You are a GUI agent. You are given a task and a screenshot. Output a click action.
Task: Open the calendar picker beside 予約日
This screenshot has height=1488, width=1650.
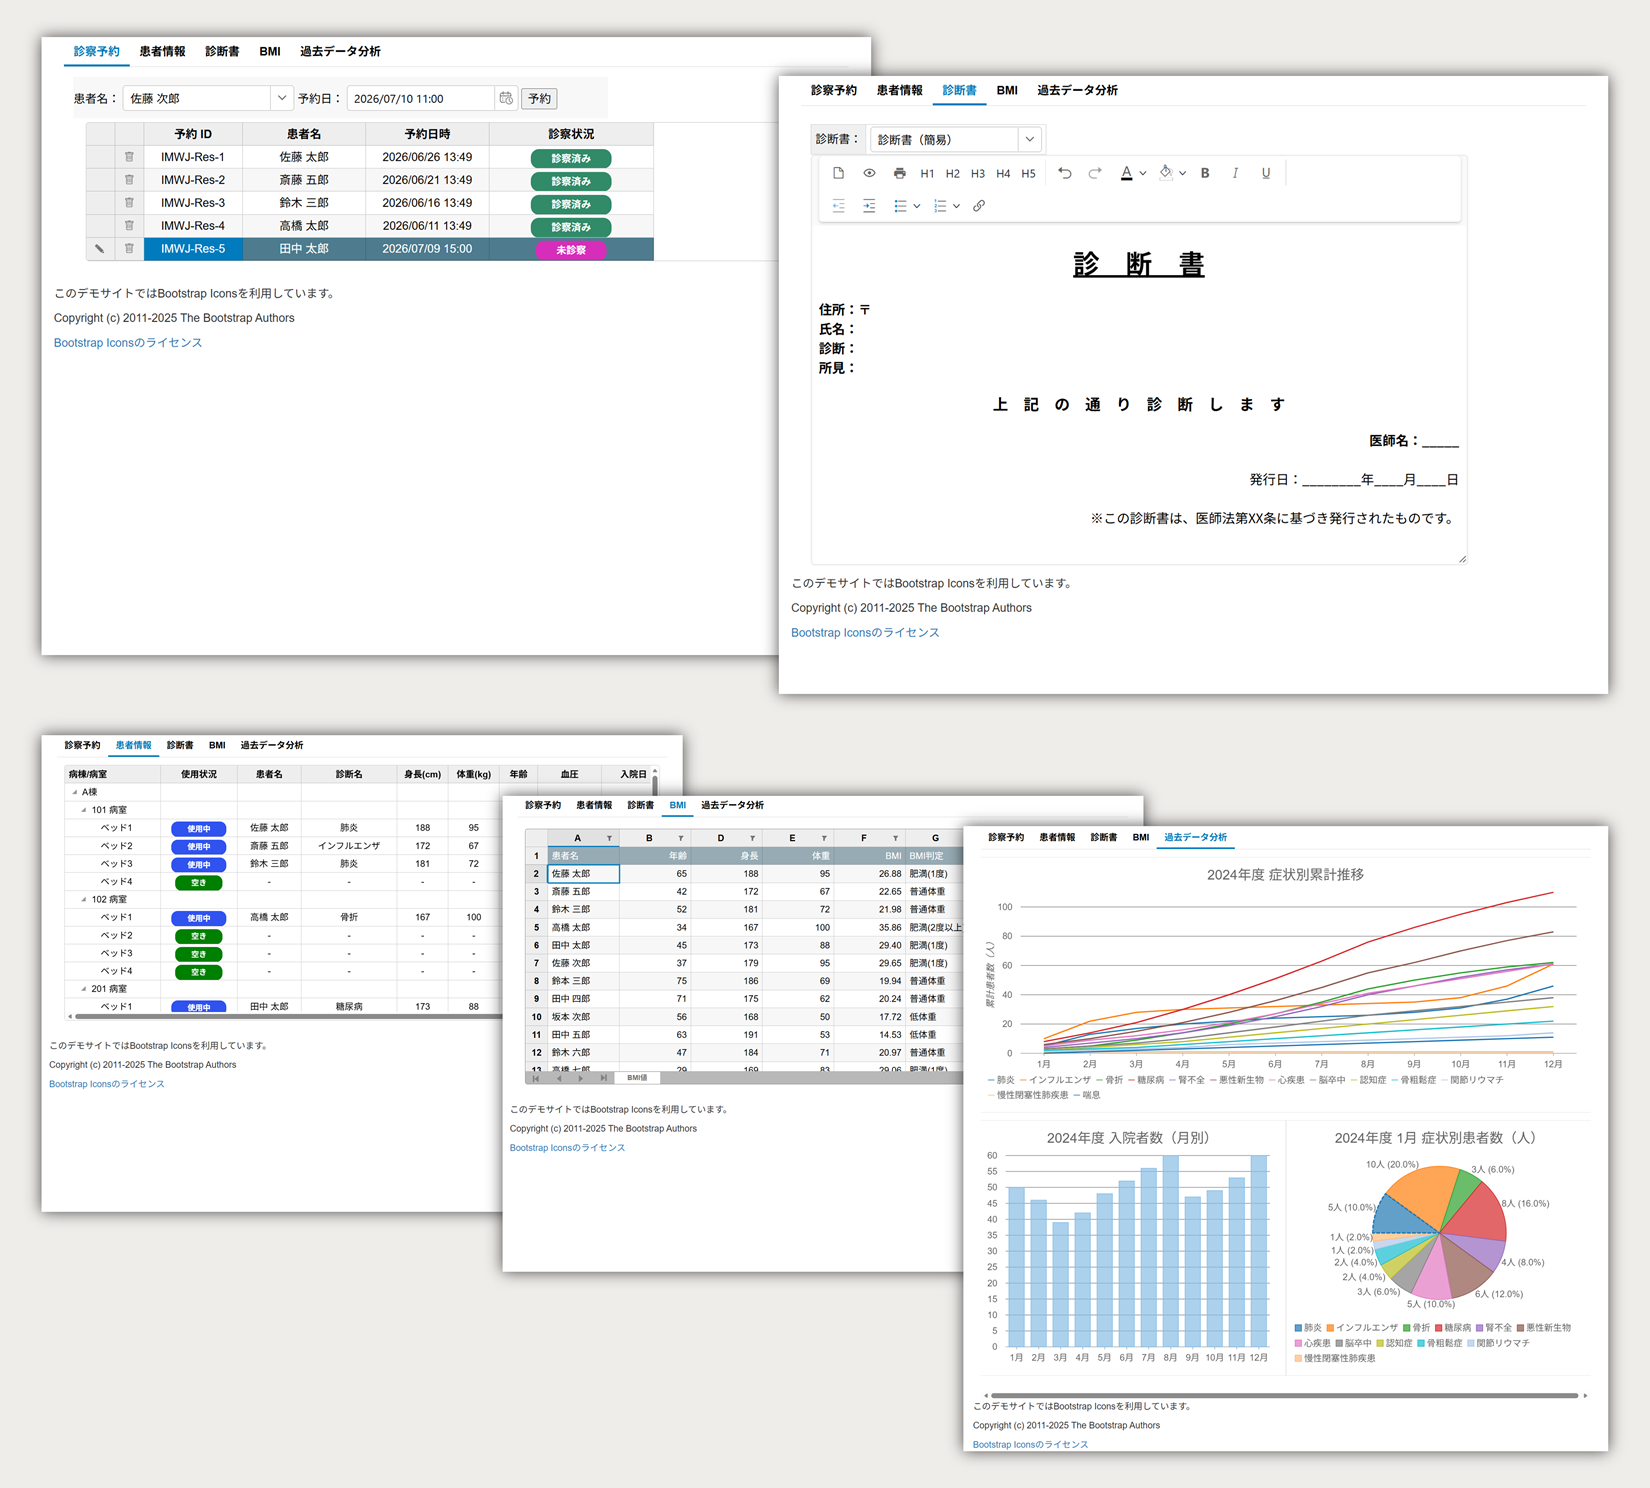506,98
